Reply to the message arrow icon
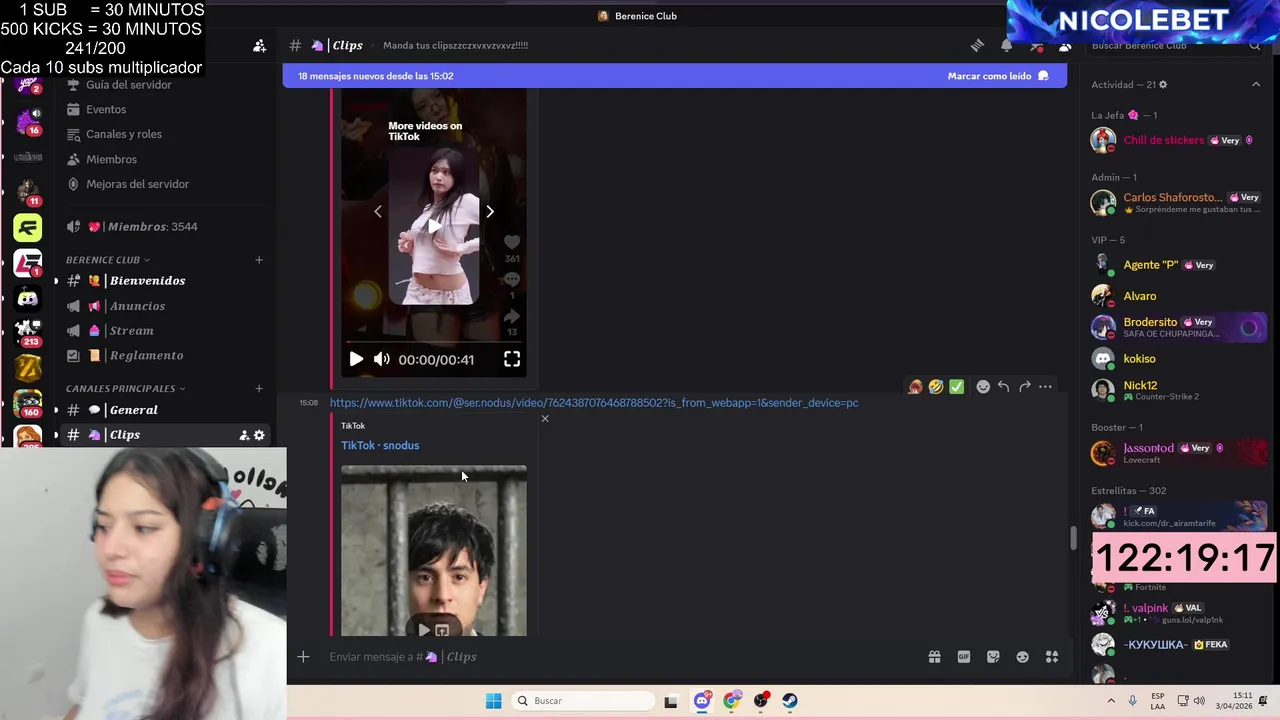Screen dimensions: 1280x720 coord(1003,387)
